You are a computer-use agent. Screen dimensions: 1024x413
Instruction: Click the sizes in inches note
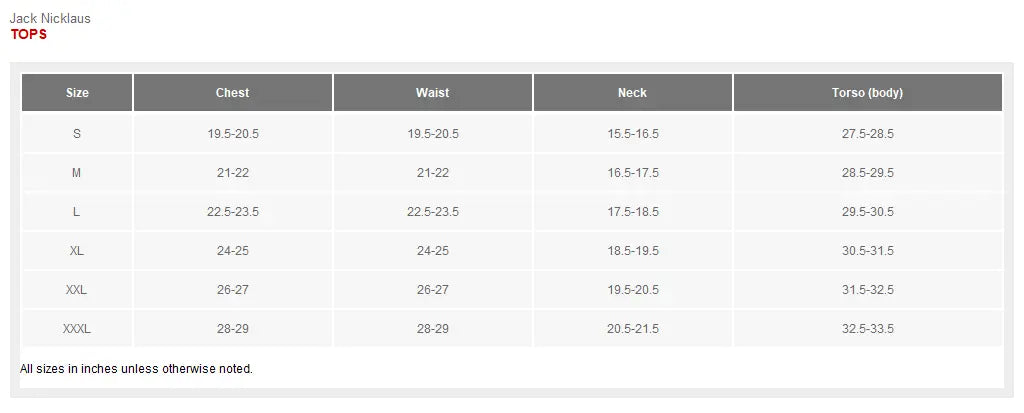(x=136, y=369)
